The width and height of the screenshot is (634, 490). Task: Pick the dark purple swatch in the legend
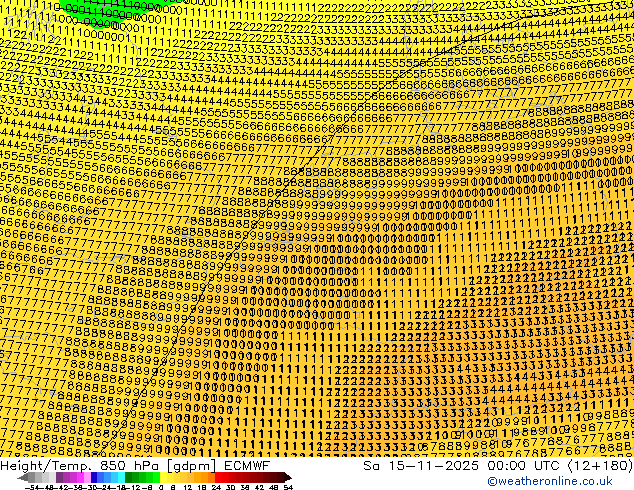point(59,478)
